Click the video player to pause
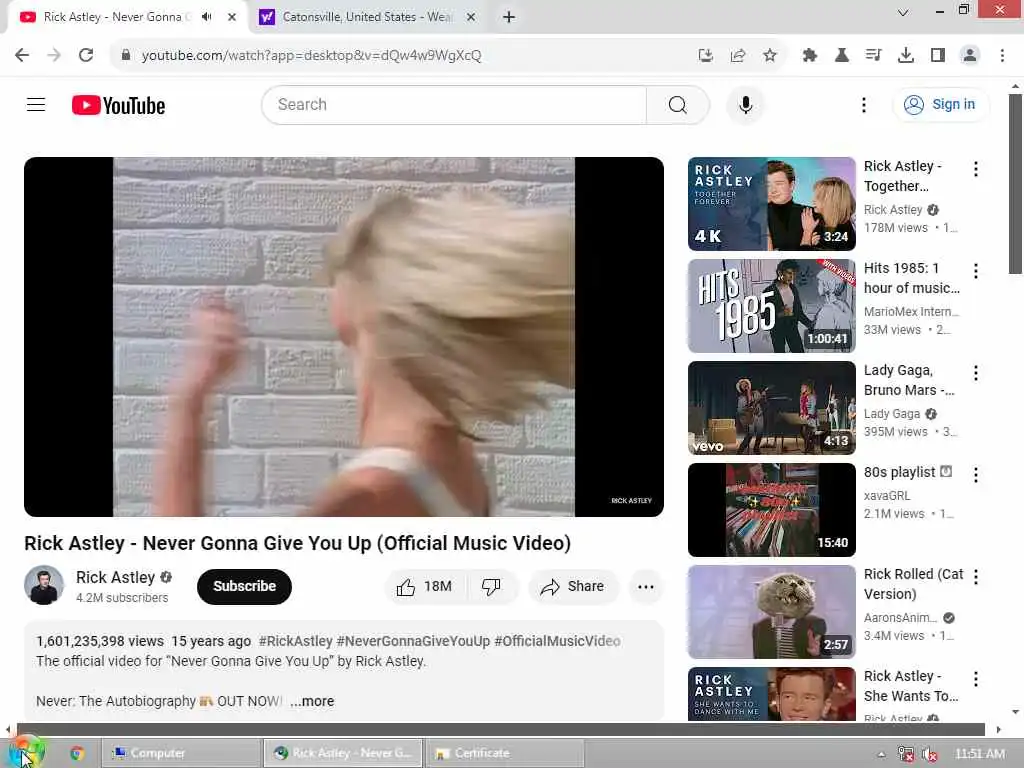This screenshot has height=768, width=1024. coord(344,336)
